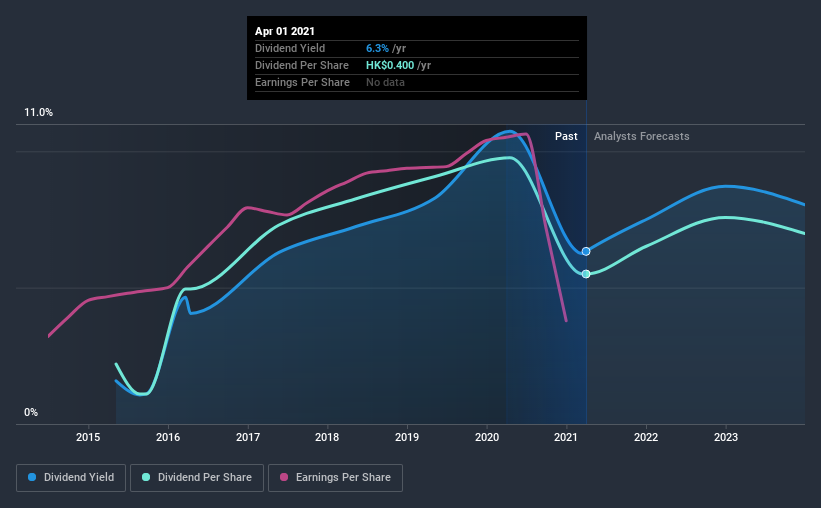Click the Analysts Forecasts label

pyautogui.click(x=641, y=136)
